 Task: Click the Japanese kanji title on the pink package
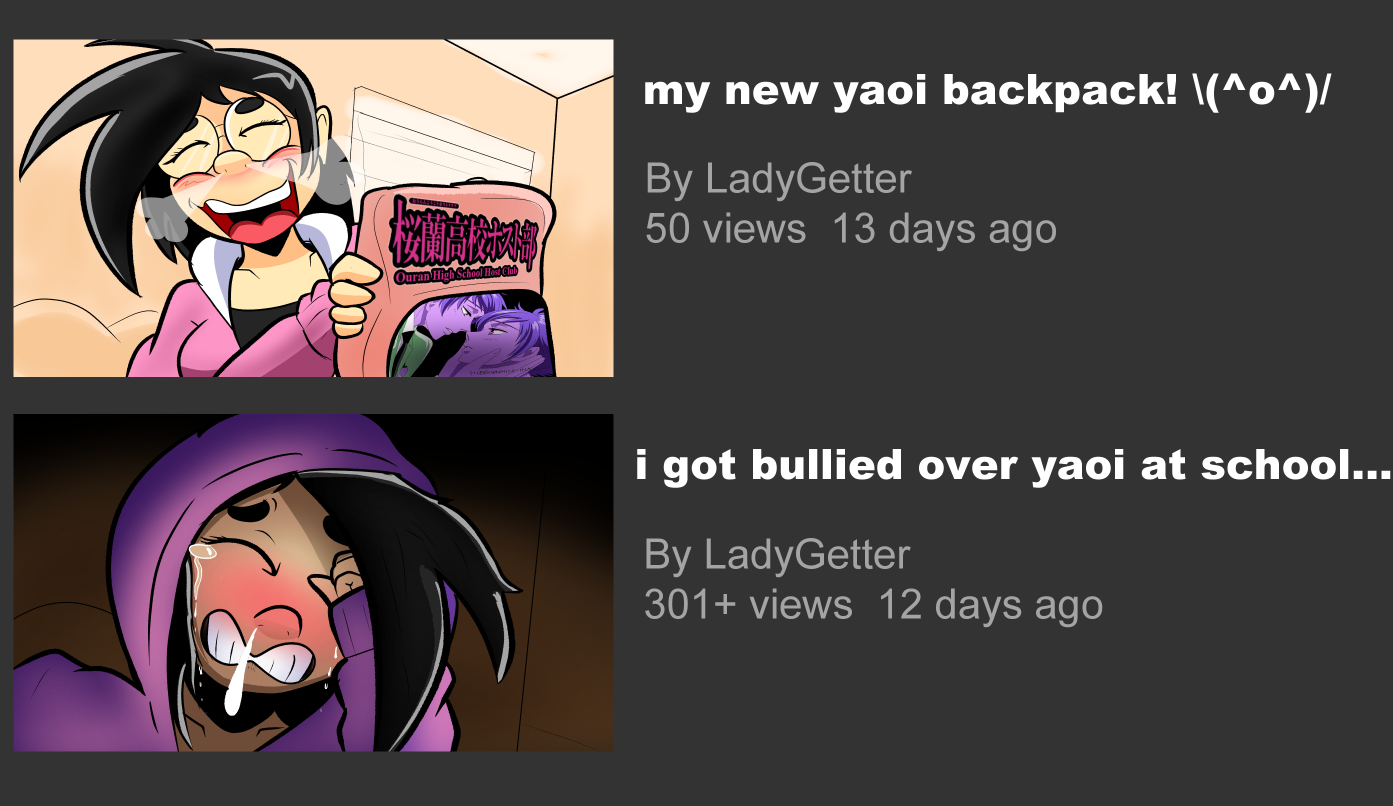tap(464, 233)
